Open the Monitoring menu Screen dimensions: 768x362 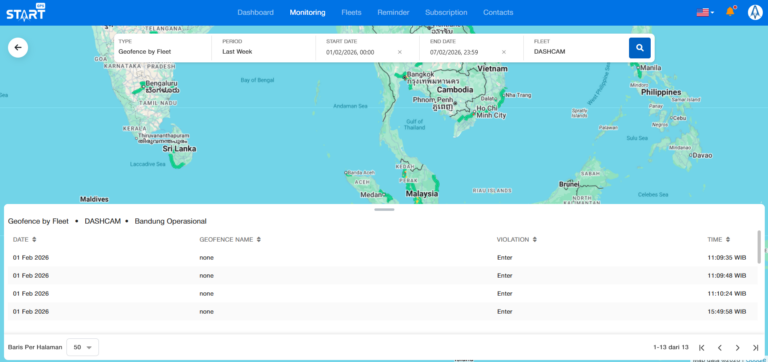308,12
